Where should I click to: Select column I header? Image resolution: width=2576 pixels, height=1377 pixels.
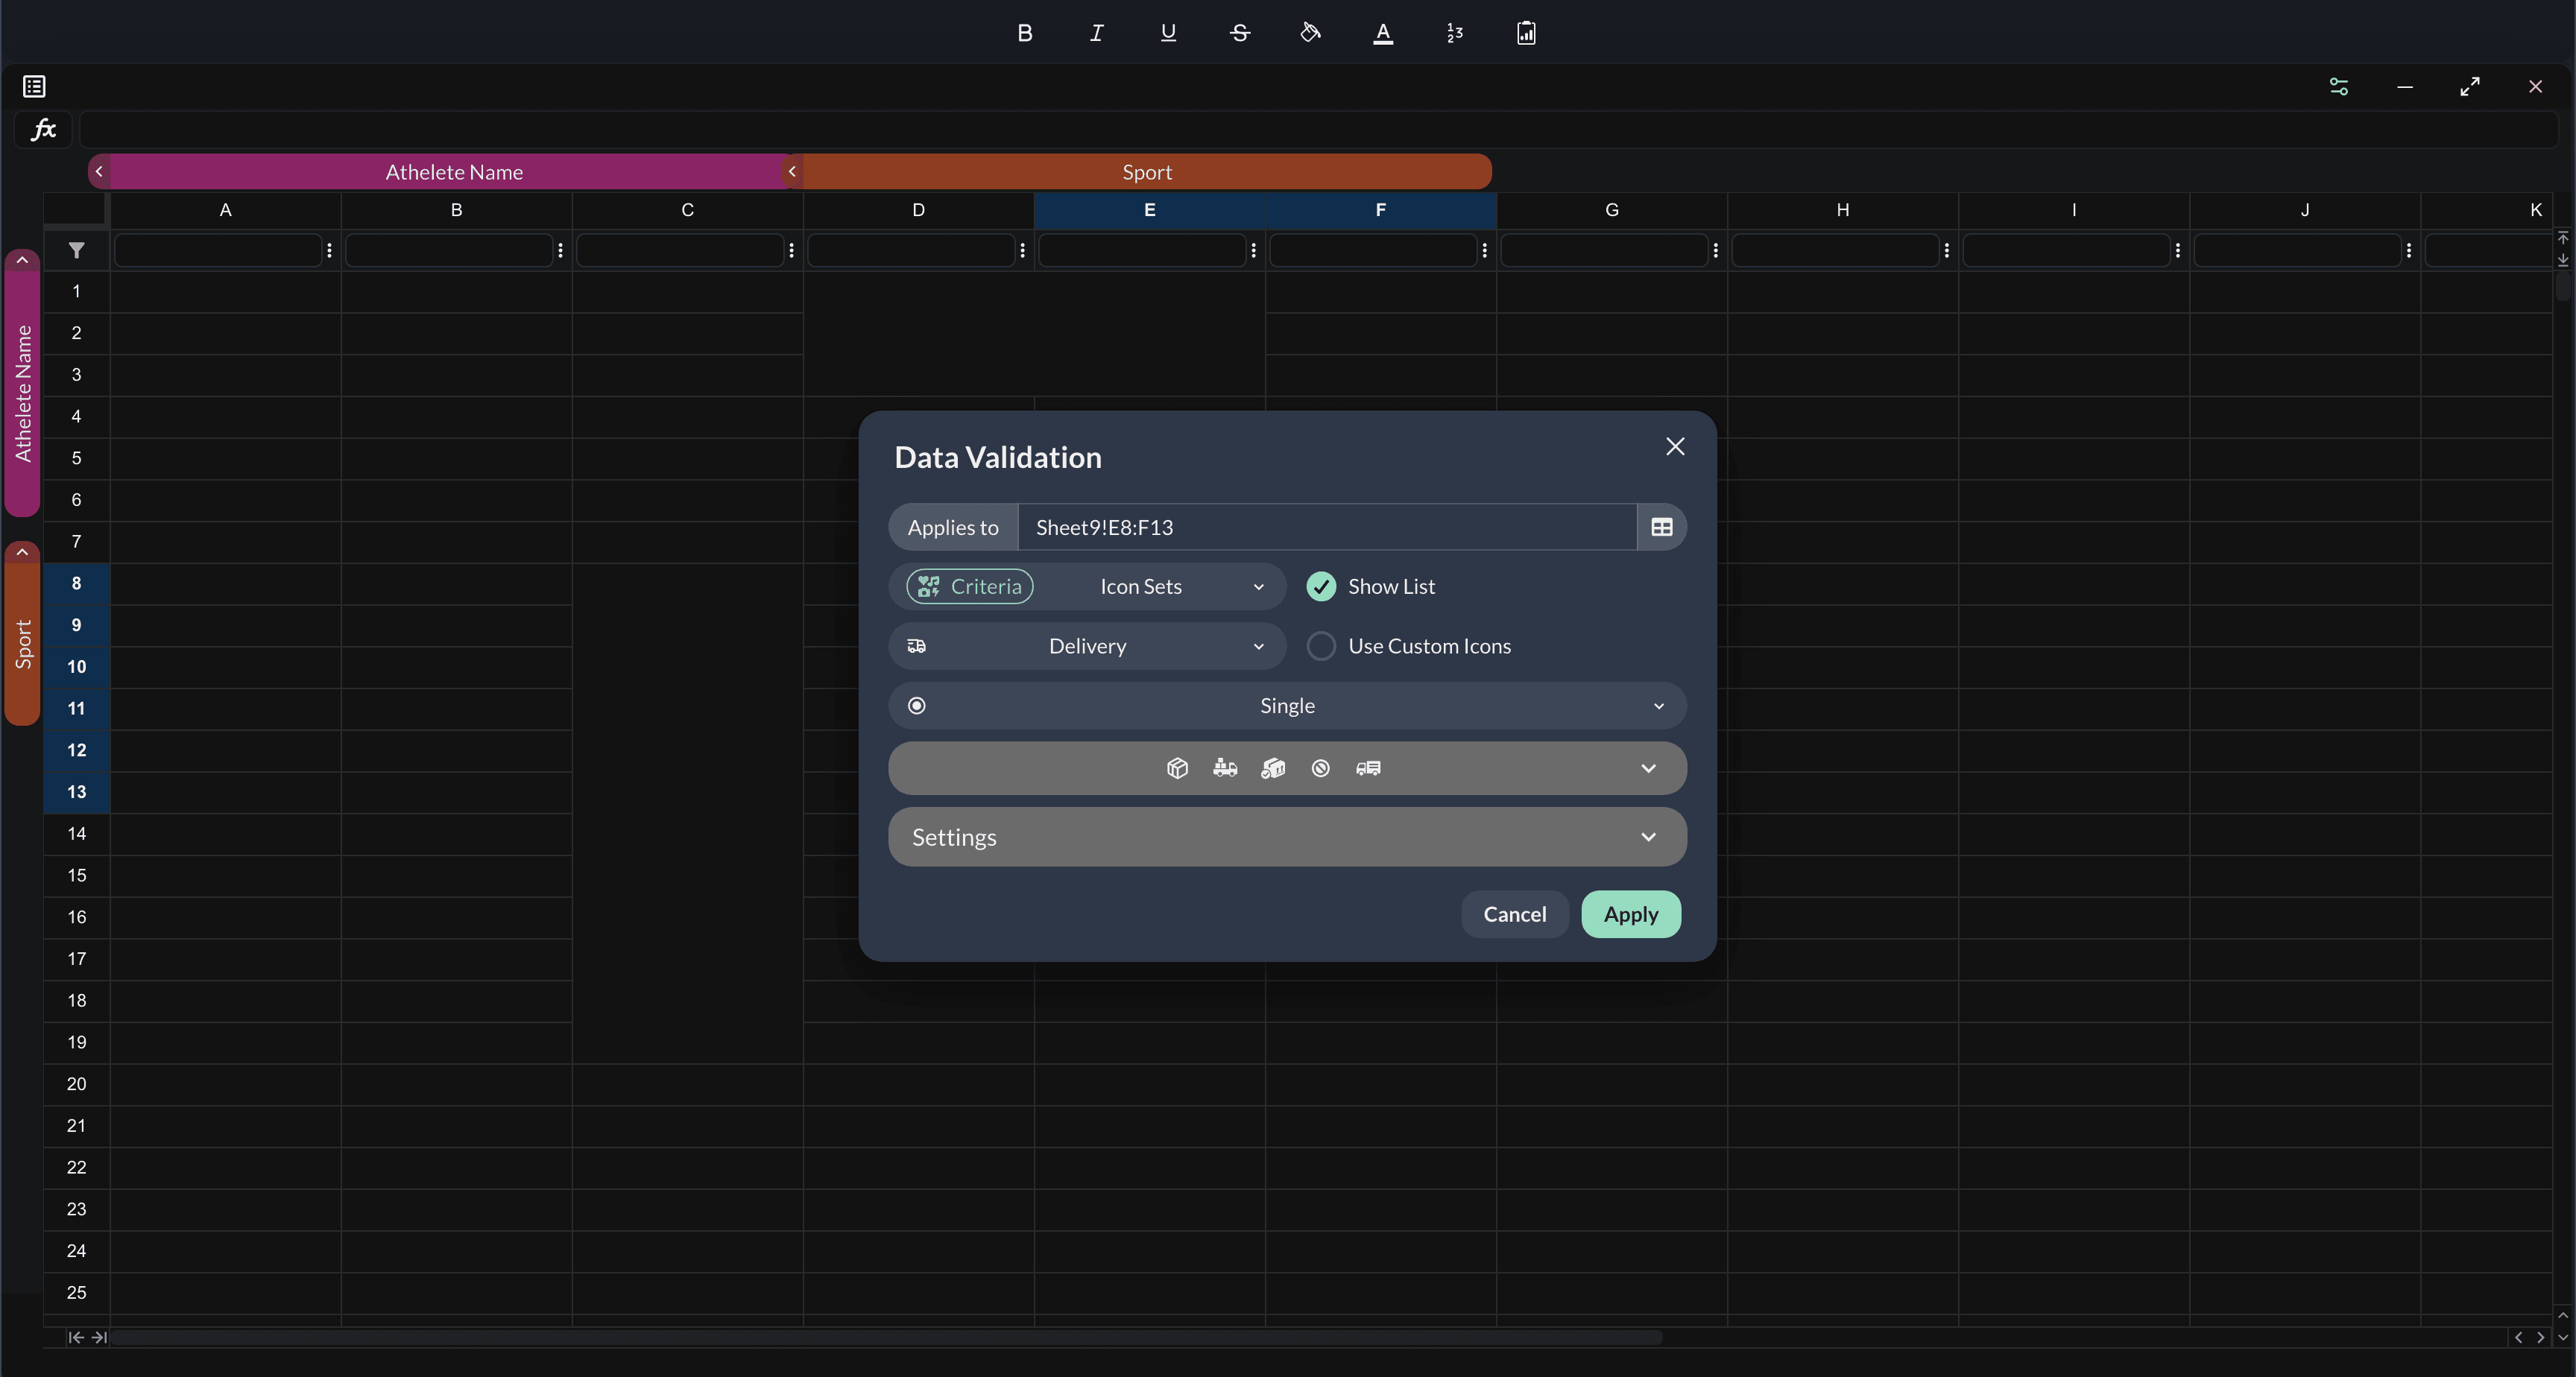(2073, 210)
